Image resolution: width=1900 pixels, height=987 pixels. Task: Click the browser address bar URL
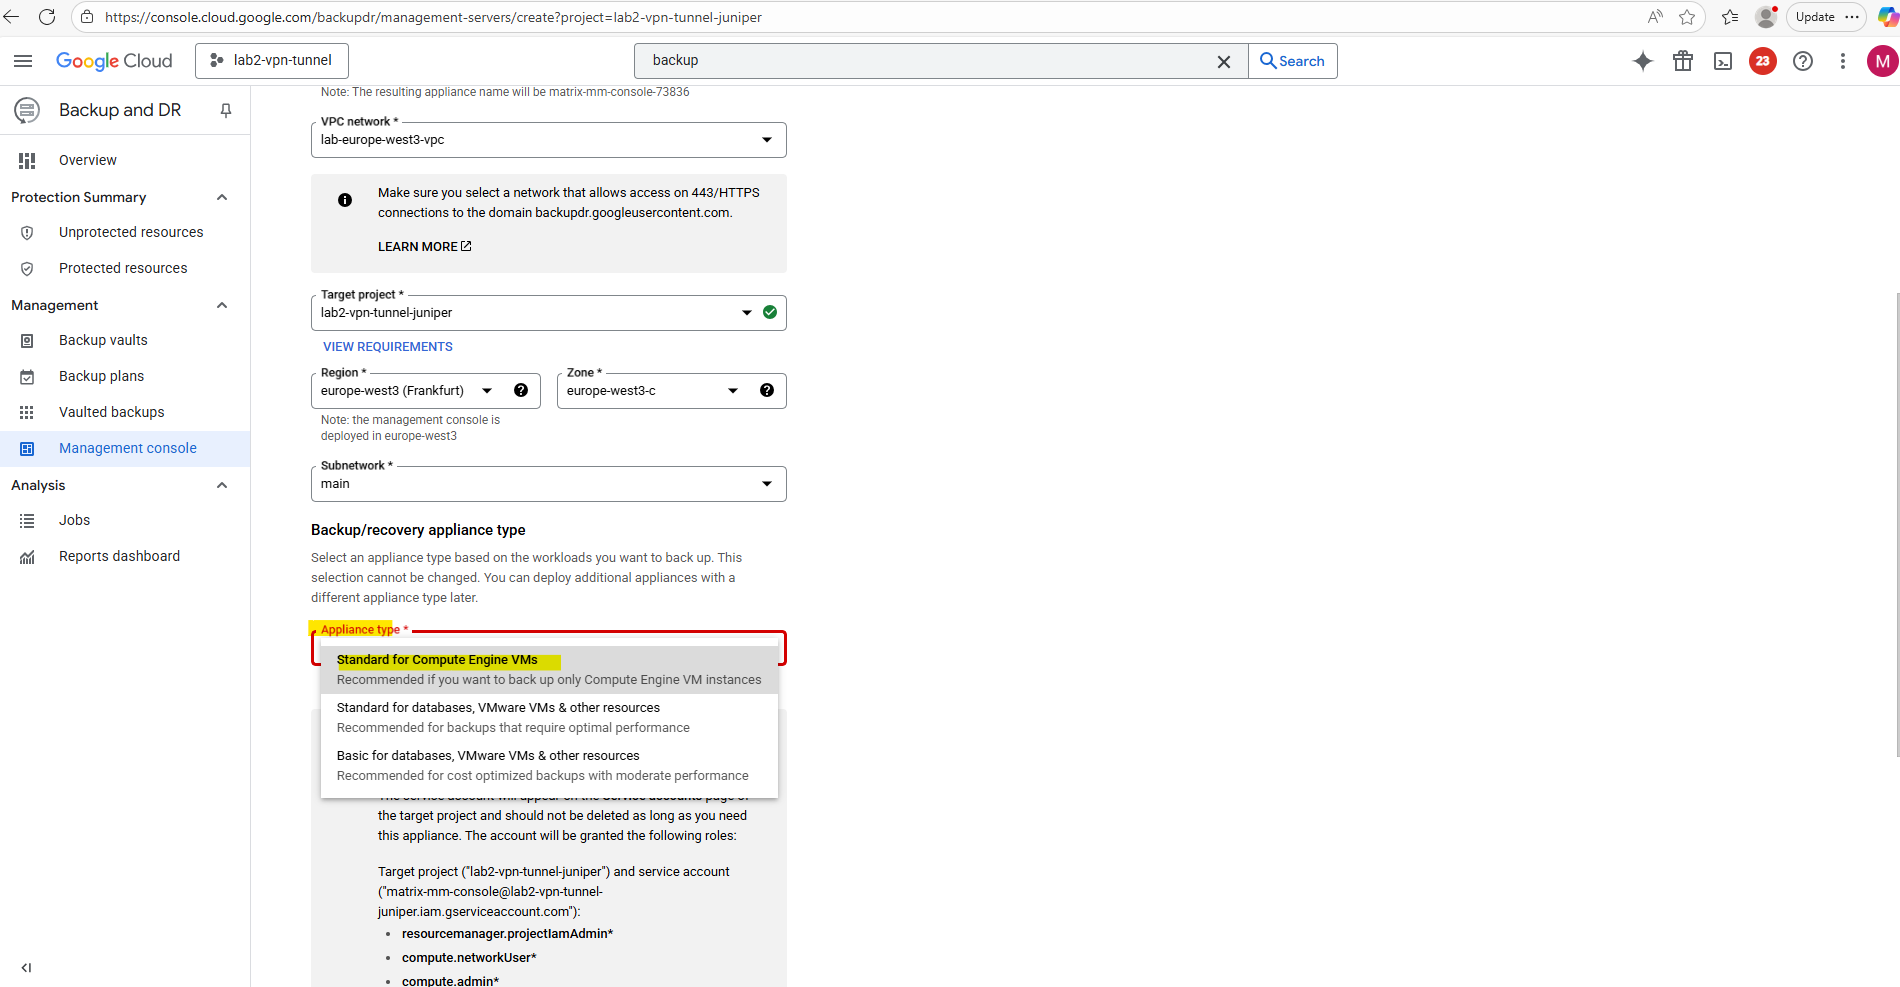click(x=433, y=17)
